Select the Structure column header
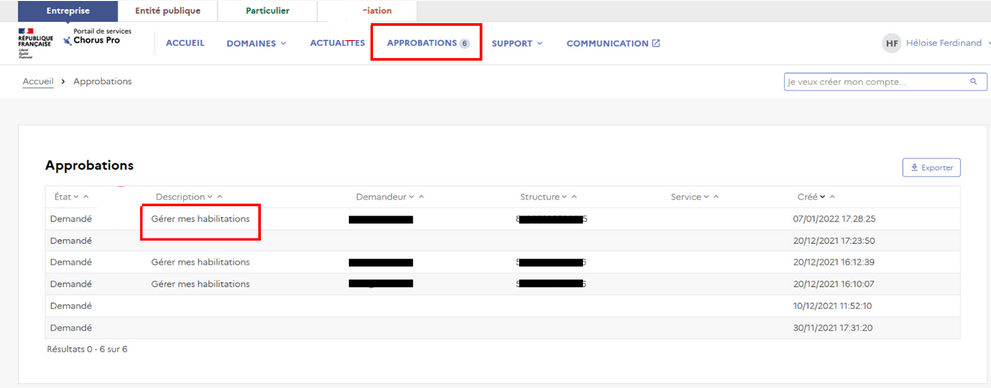 (x=539, y=197)
